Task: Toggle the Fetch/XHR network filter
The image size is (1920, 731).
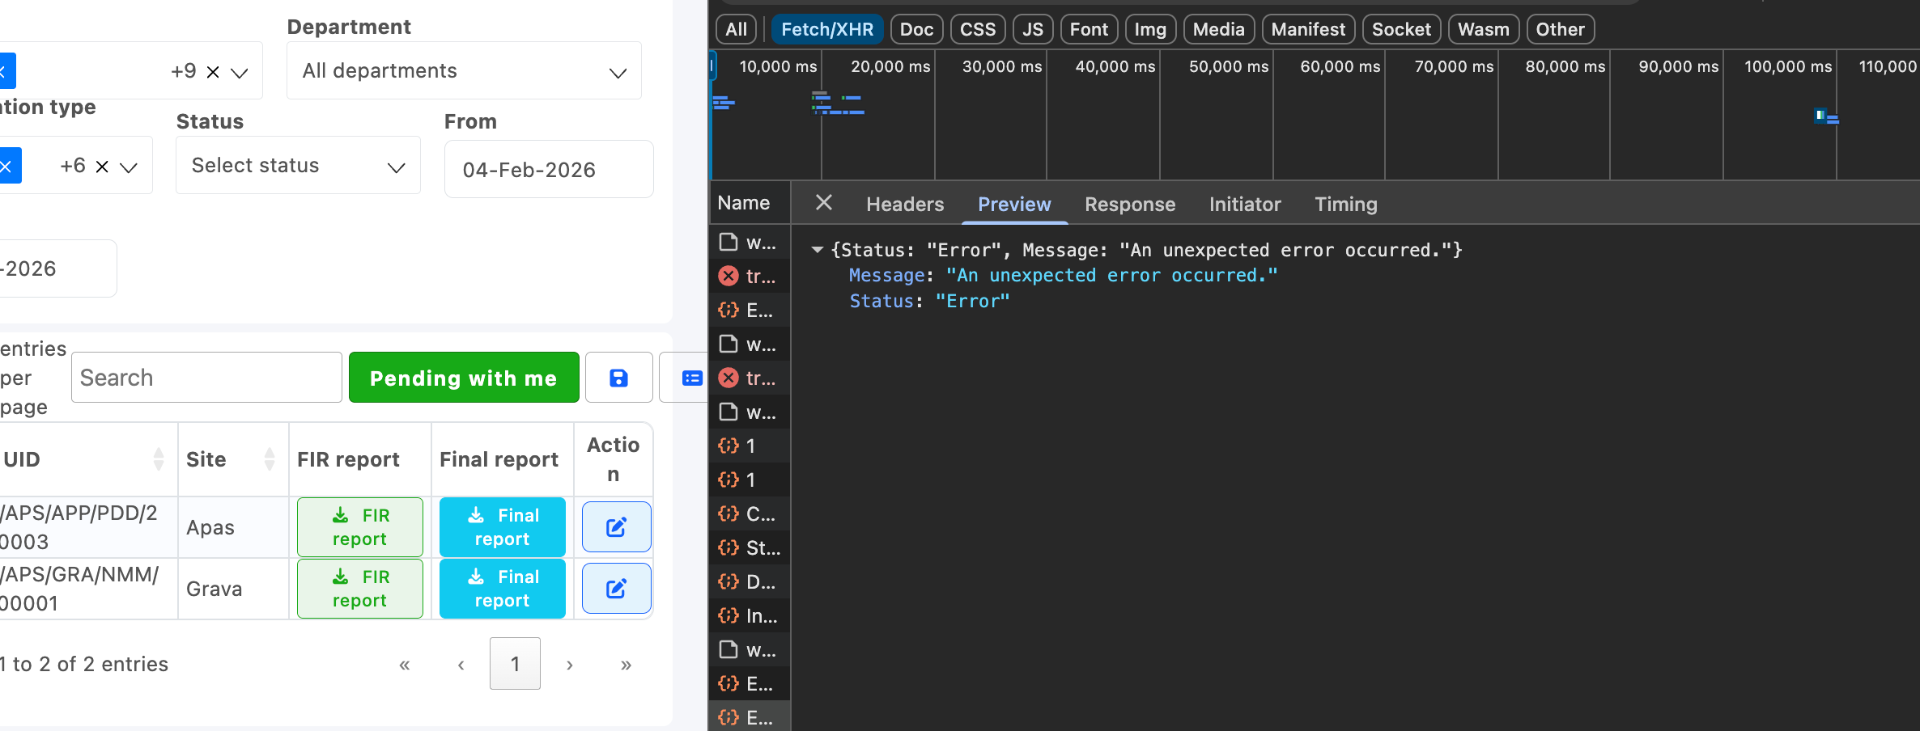Action: pos(826,29)
